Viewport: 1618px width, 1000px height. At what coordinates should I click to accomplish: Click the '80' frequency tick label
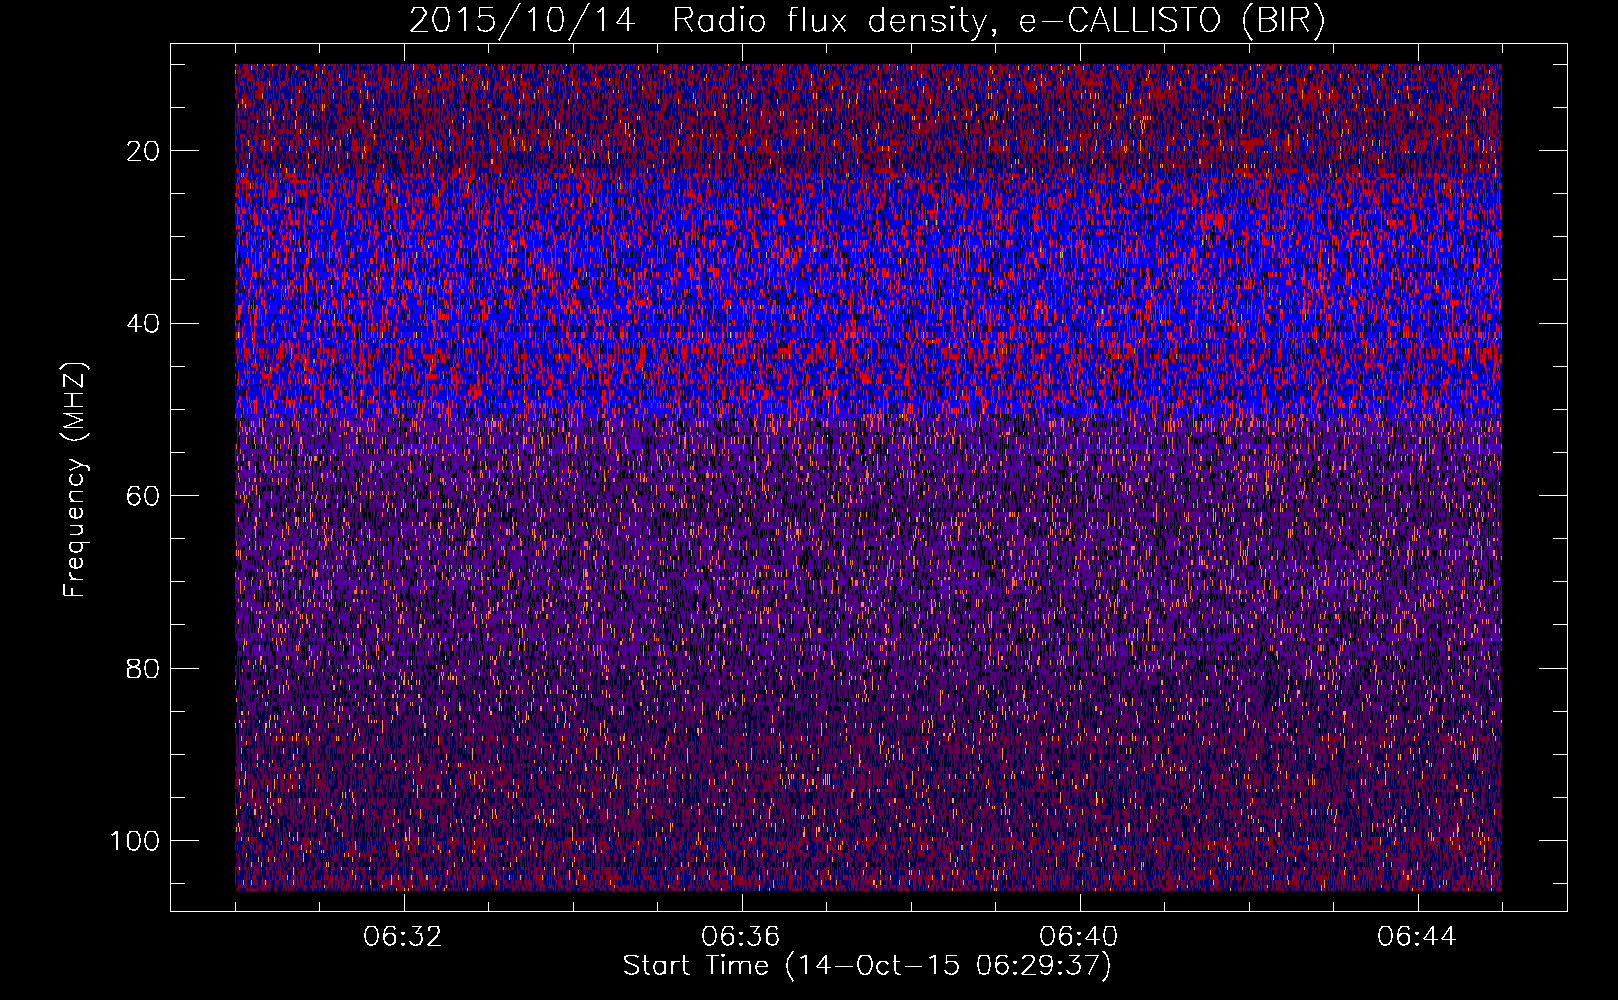(144, 669)
